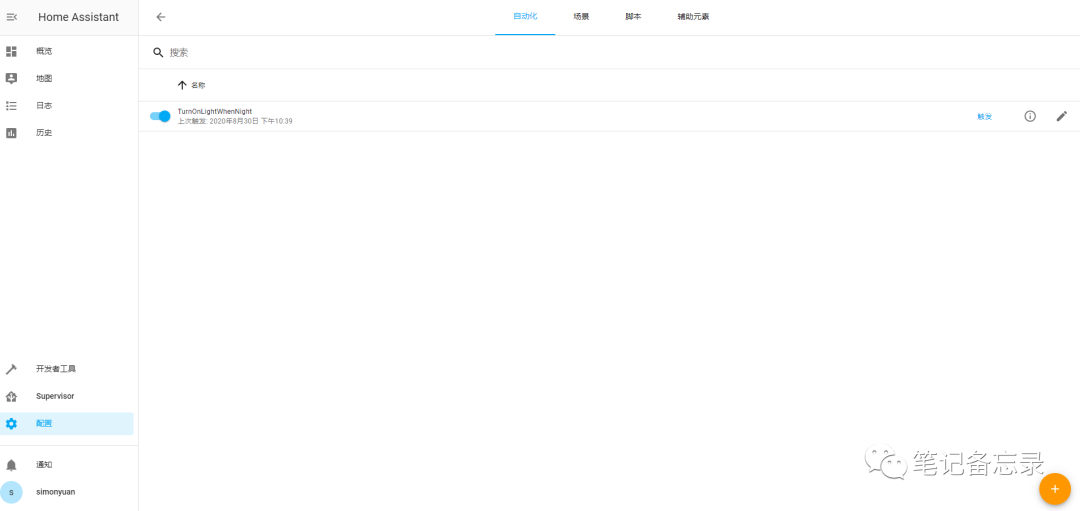Click the Home Assistant title

(79, 17)
